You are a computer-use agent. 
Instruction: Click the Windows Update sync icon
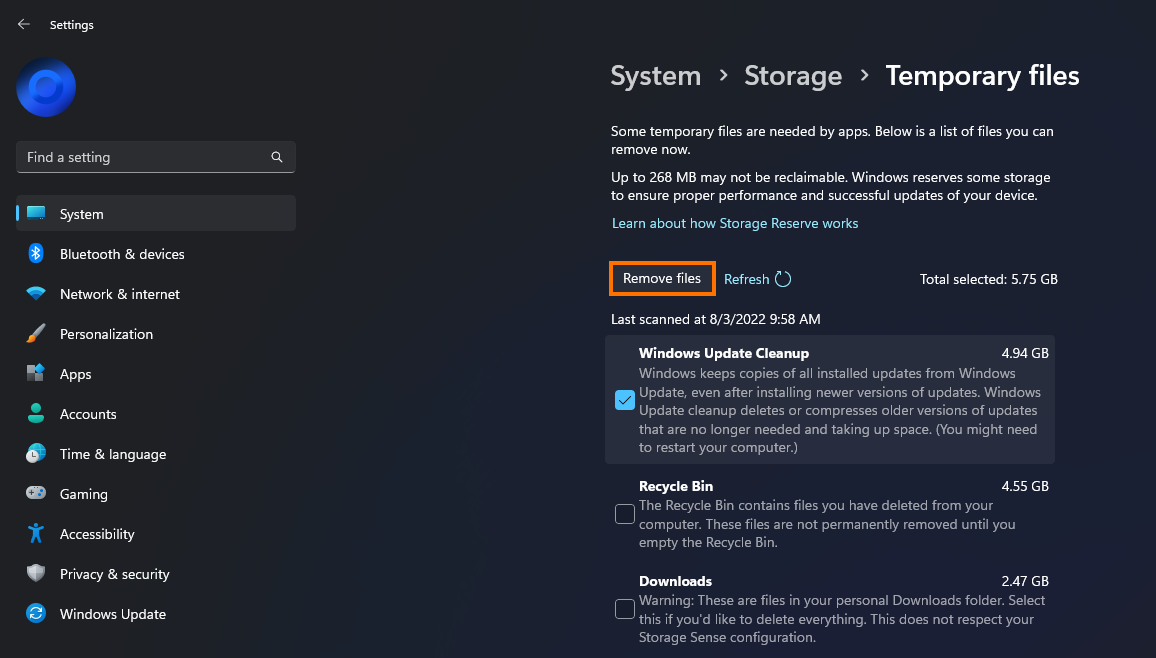[35, 613]
